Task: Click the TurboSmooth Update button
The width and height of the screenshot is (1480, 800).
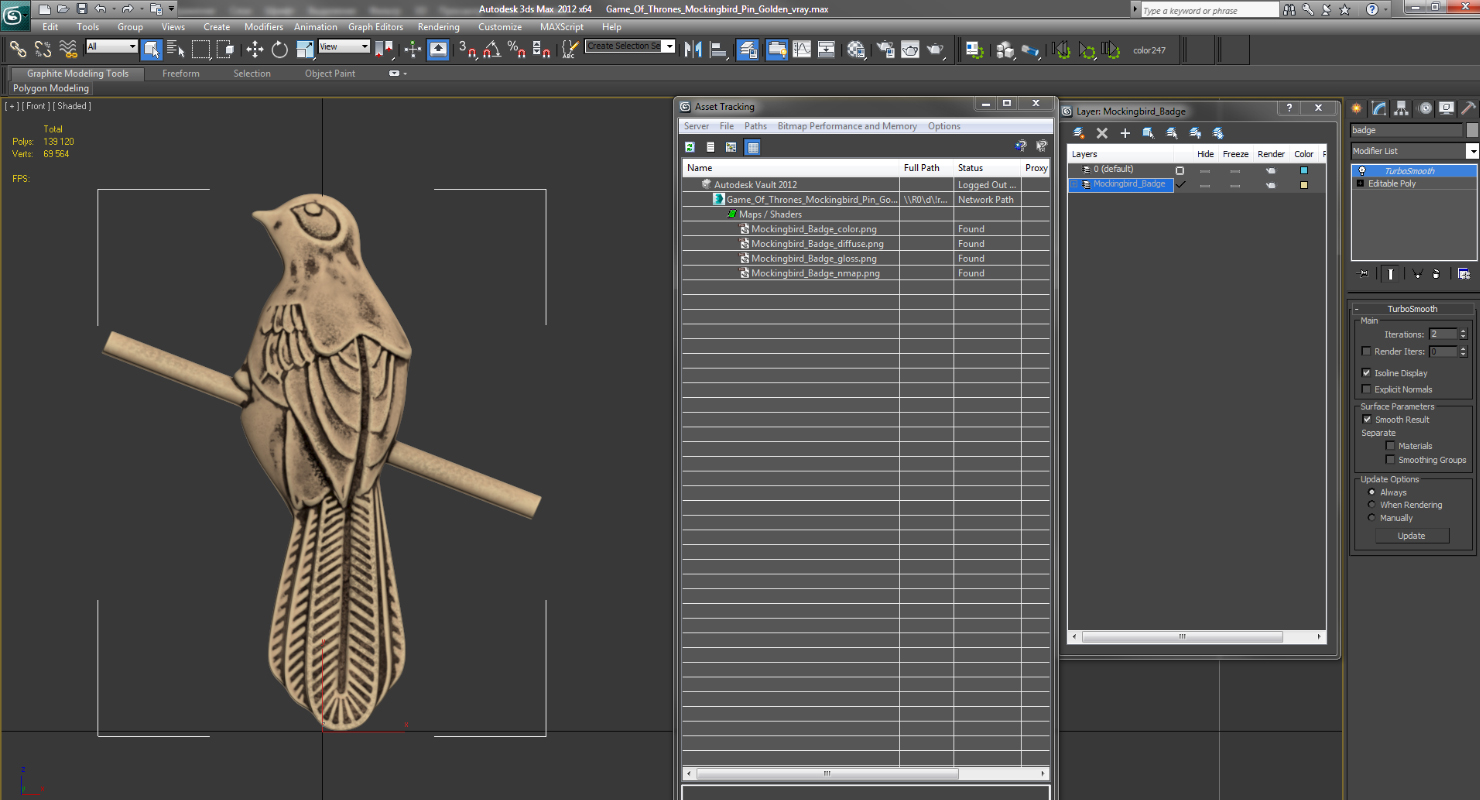Action: pyautogui.click(x=1411, y=536)
